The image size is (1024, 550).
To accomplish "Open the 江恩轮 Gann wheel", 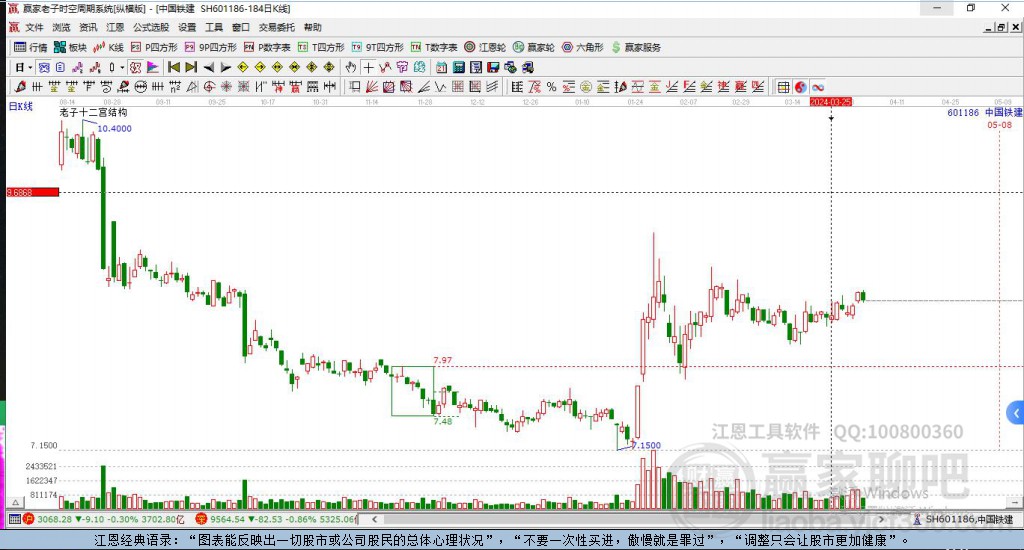I will [485, 48].
